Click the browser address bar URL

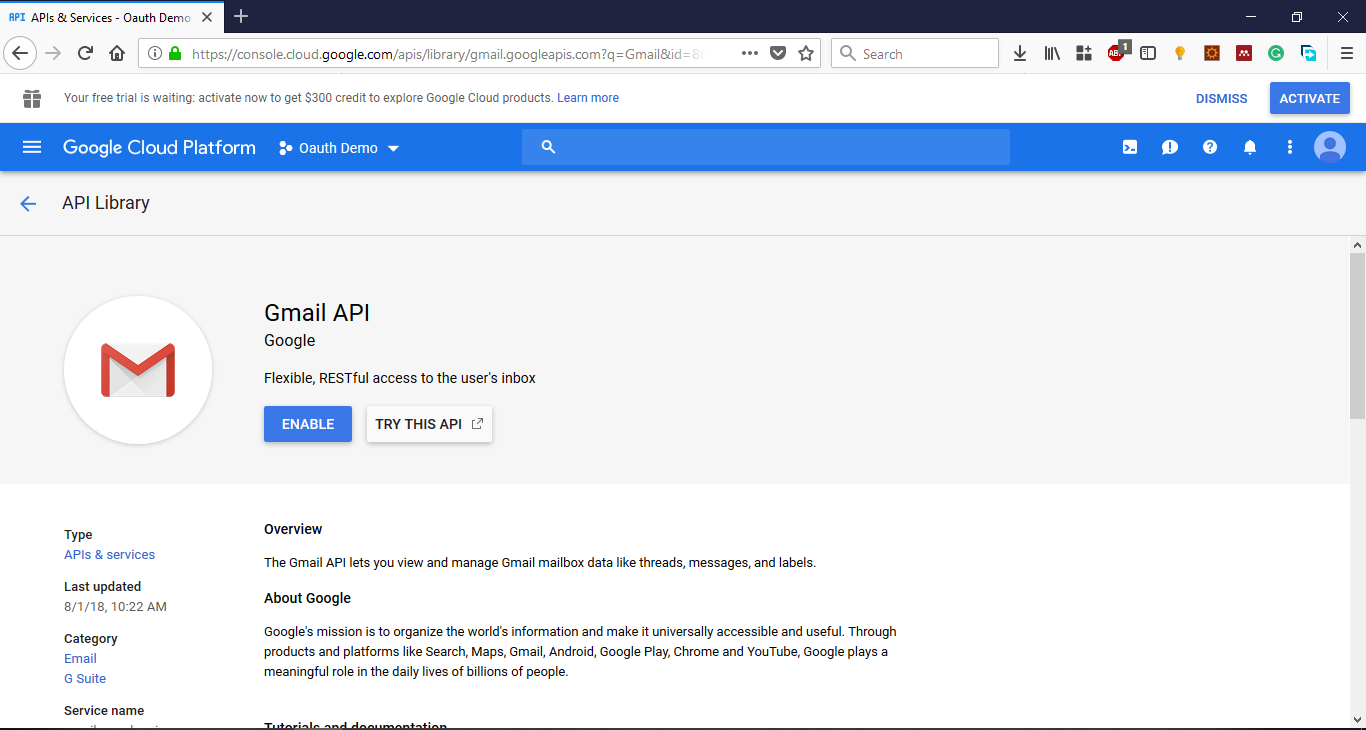(448, 54)
